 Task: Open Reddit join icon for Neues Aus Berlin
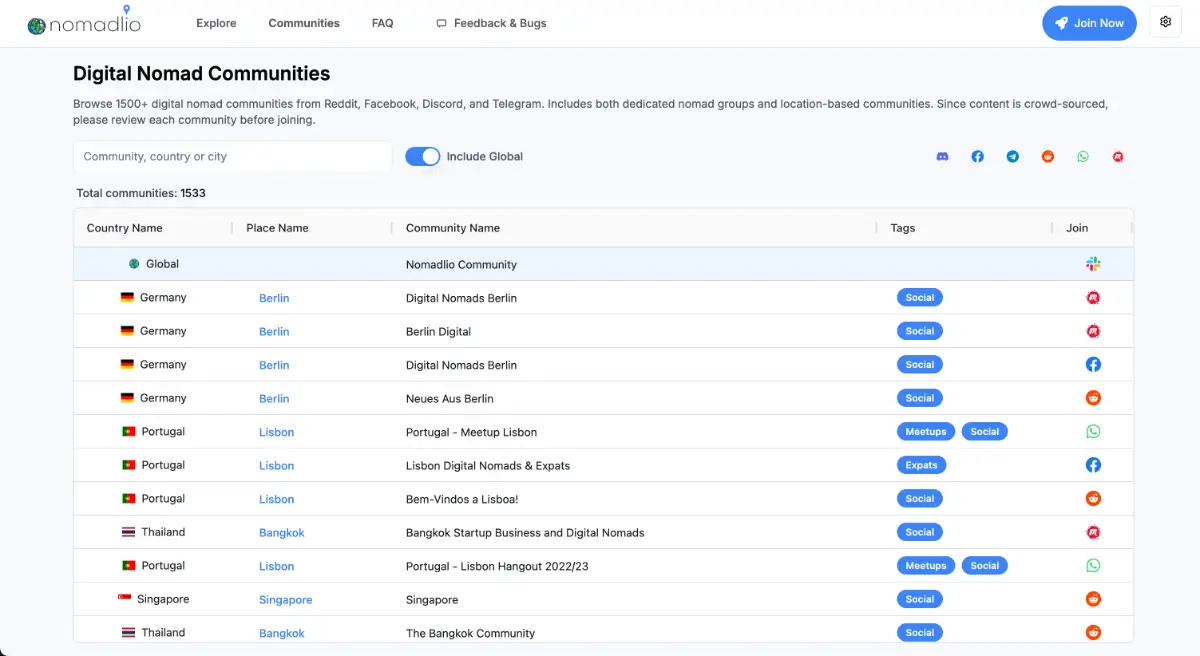pyautogui.click(x=1093, y=398)
